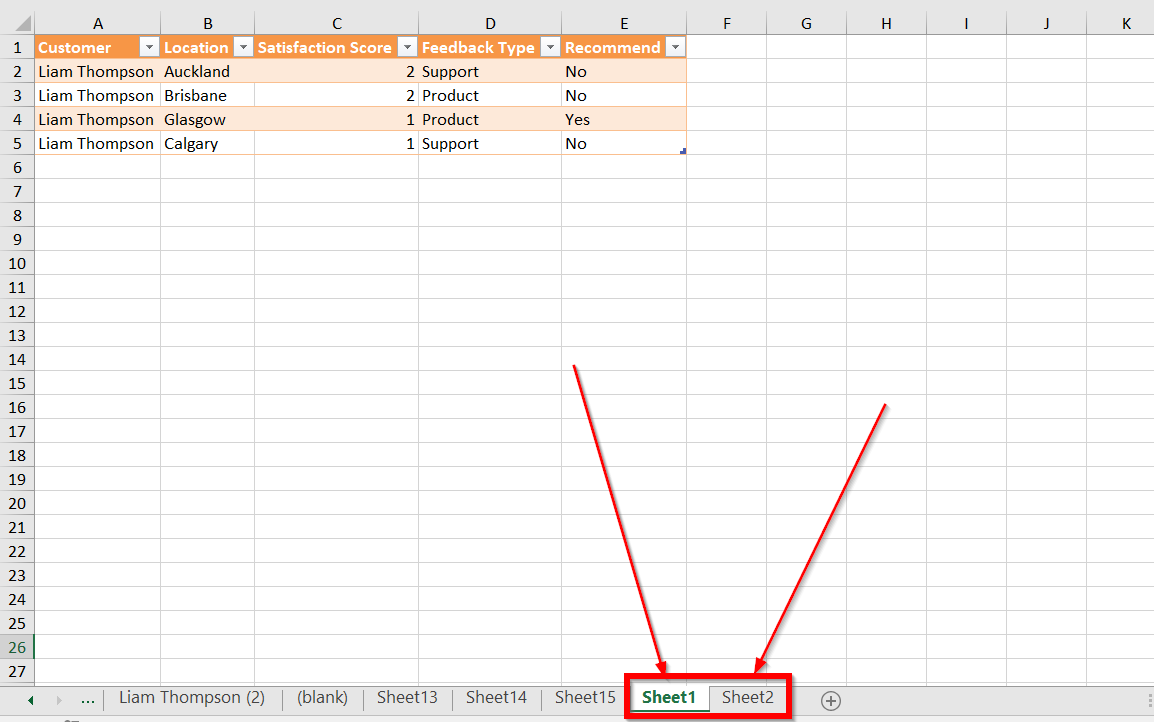Select Liam Thompson cell in row 2
The image size is (1154, 722).
[x=97, y=71]
